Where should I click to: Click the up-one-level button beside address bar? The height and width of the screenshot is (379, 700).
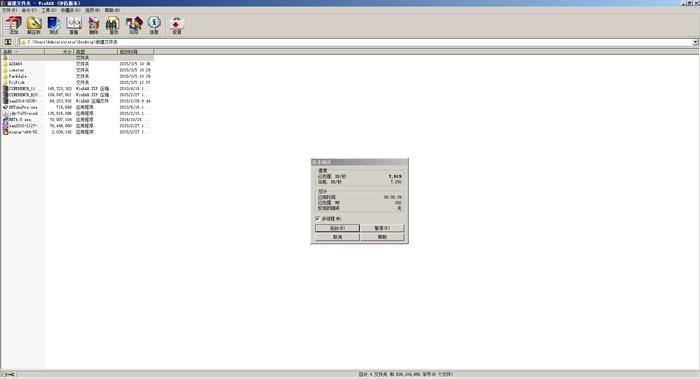pyautogui.click(x=8, y=42)
